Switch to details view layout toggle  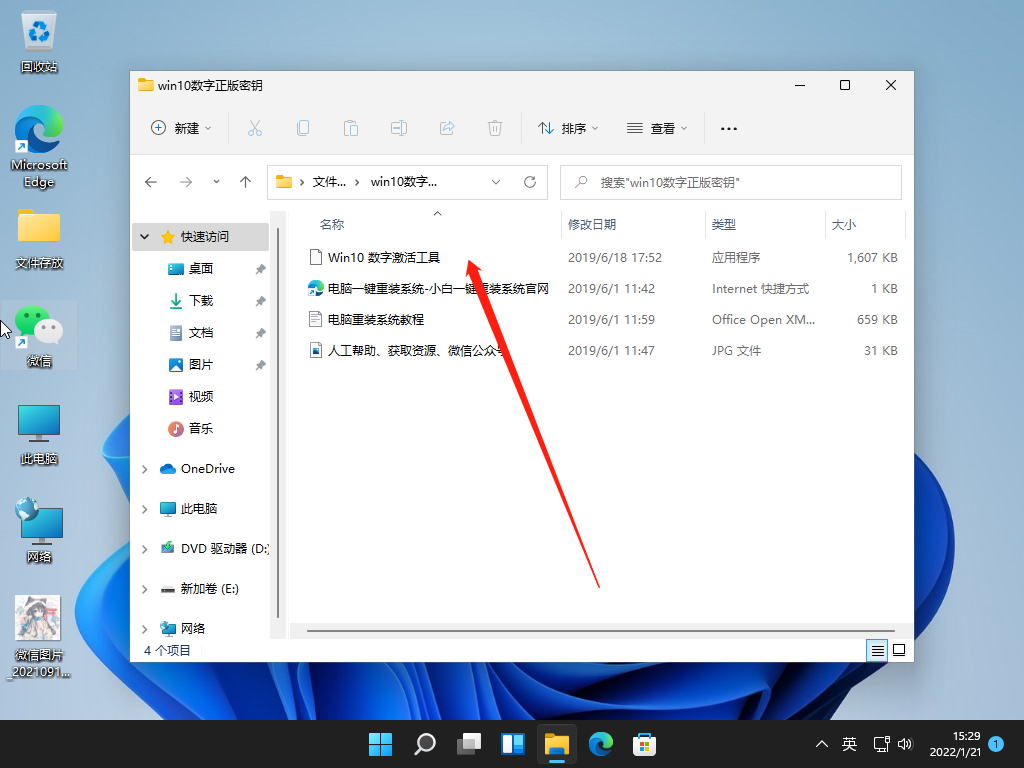(x=877, y=650)
